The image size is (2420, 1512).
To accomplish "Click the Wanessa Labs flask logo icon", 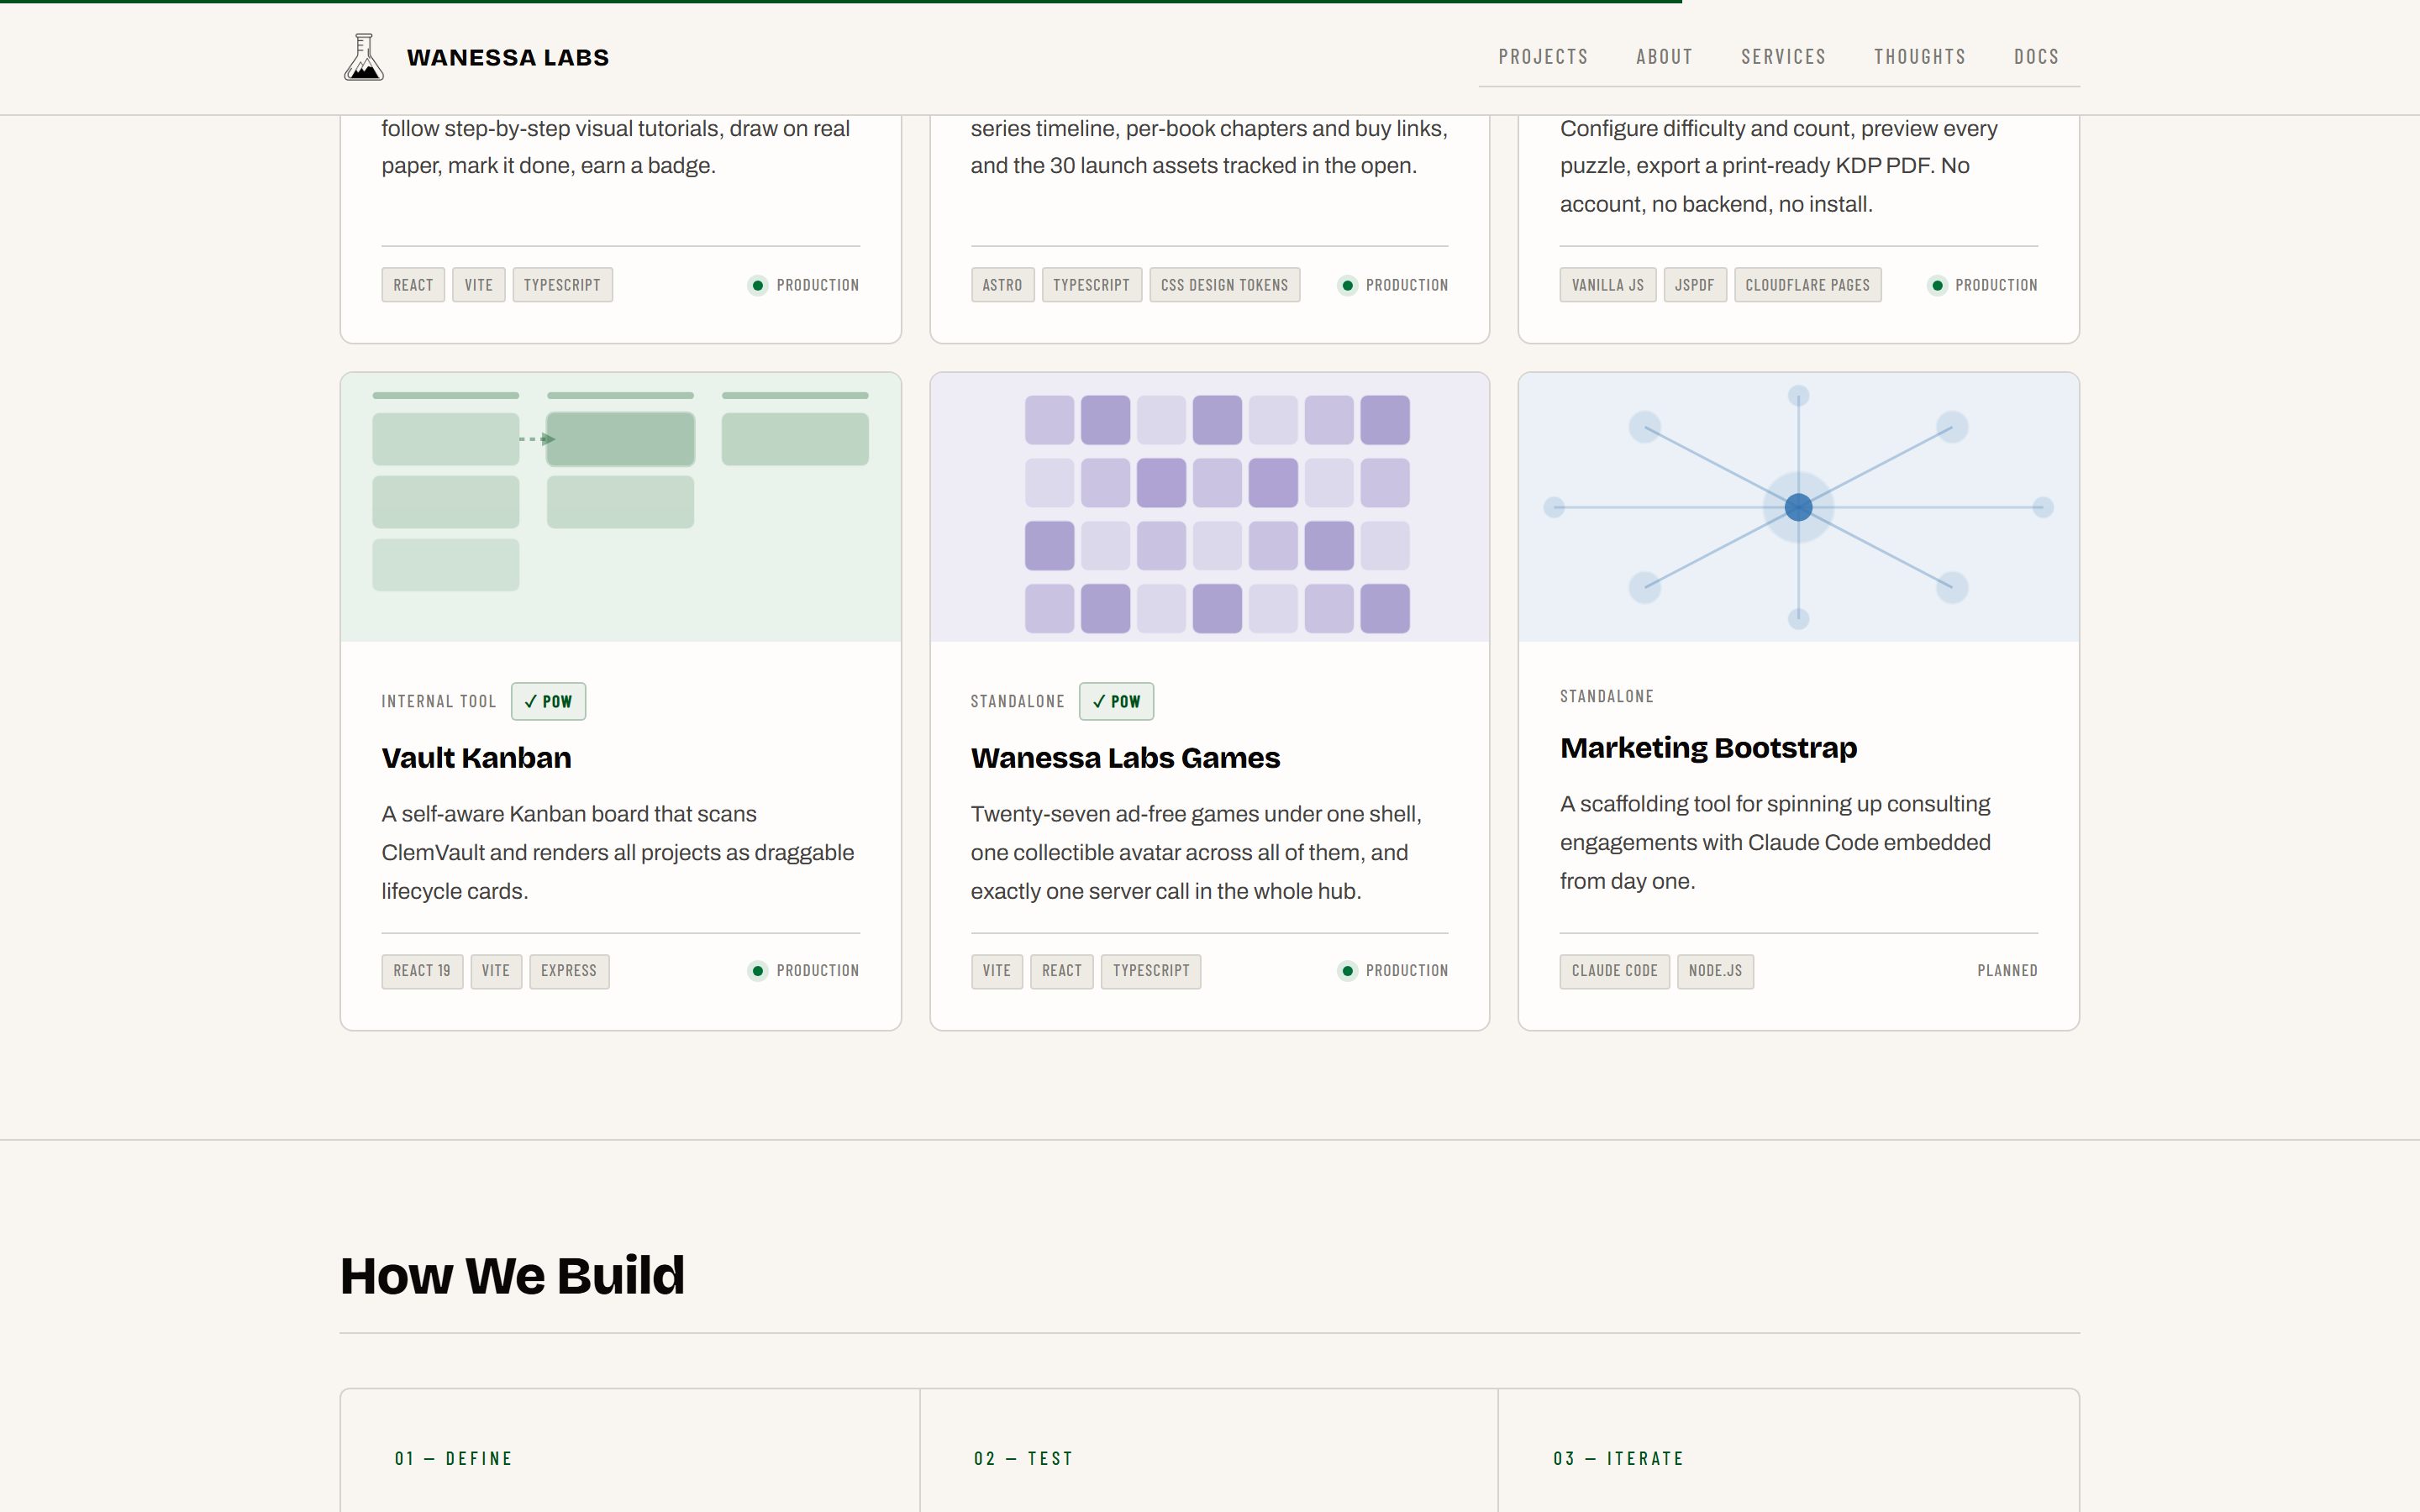I will pos(364,57).
